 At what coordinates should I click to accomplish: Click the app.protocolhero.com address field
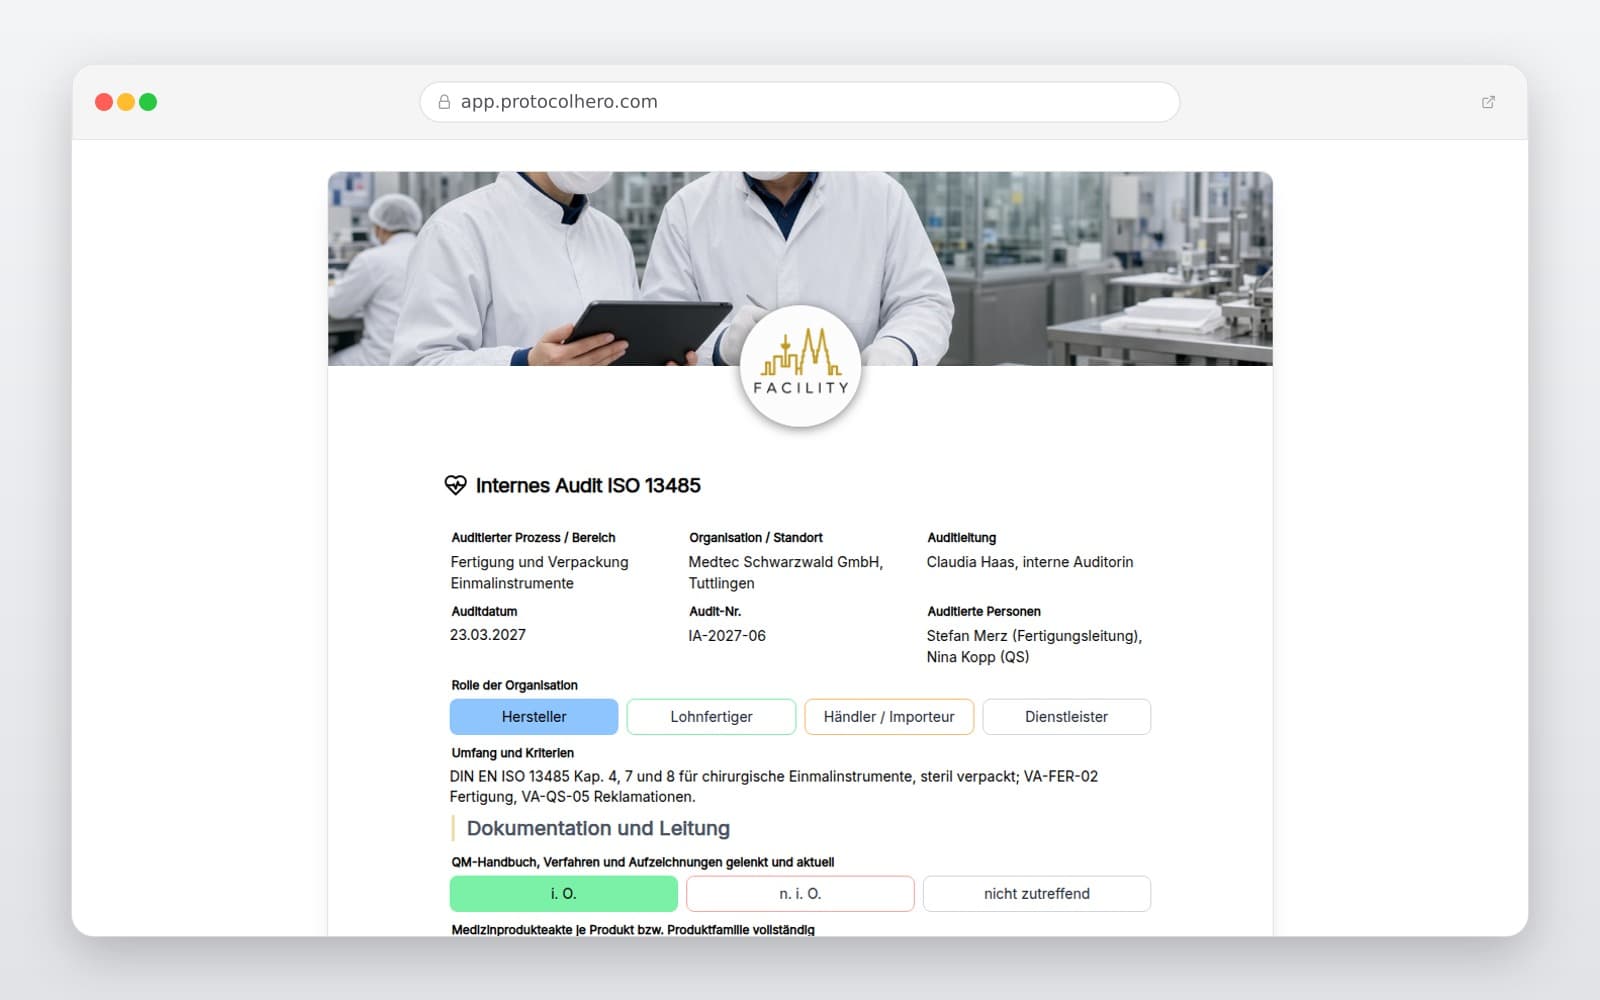pos(800,102)
